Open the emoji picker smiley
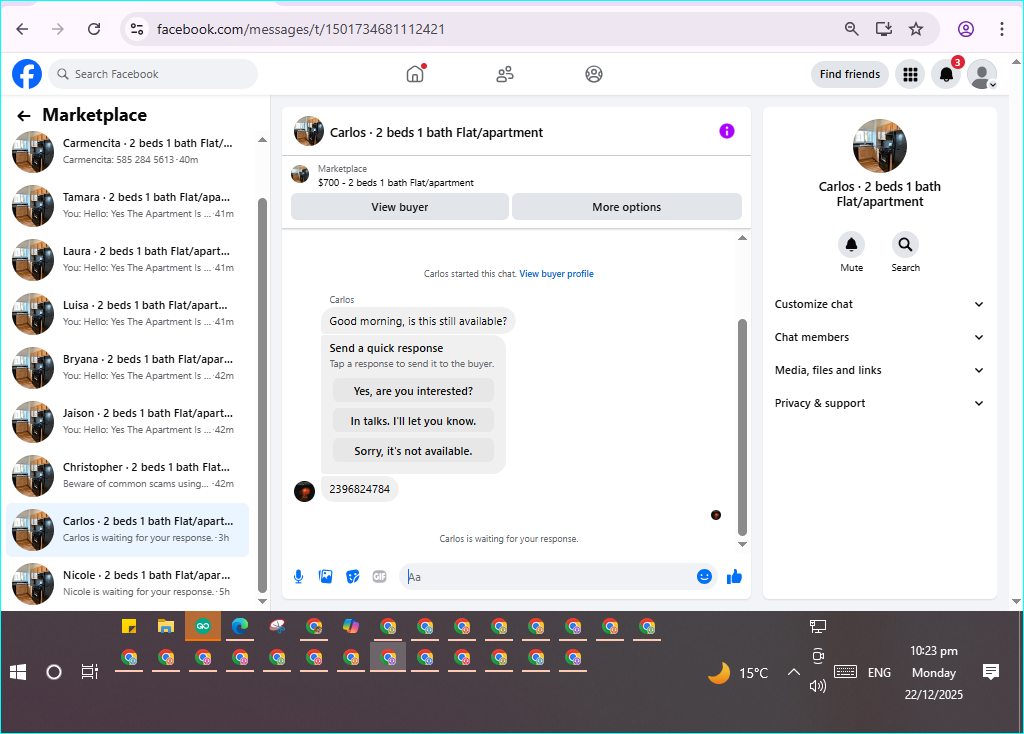The image size is (1024, 734). (704, 576)
